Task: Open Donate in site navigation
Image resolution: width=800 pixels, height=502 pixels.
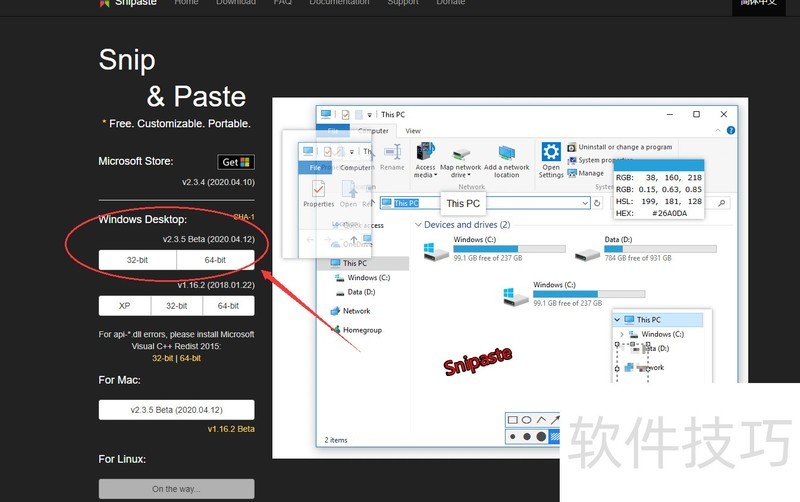Action: tap(451, 3)
